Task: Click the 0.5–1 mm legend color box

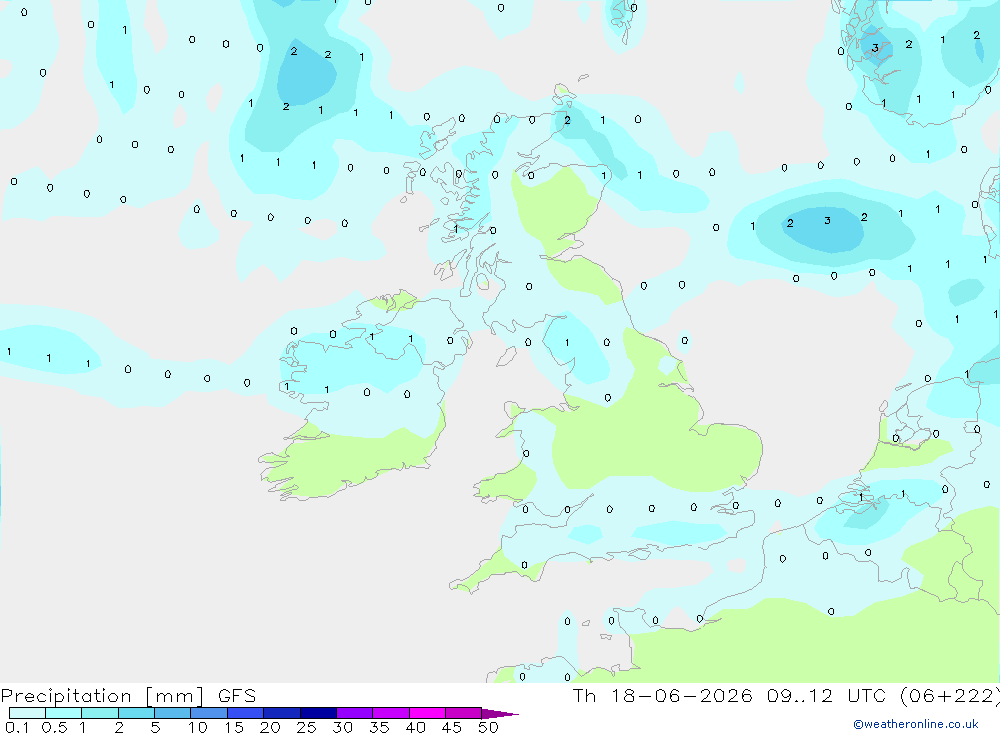Action: 64,713
